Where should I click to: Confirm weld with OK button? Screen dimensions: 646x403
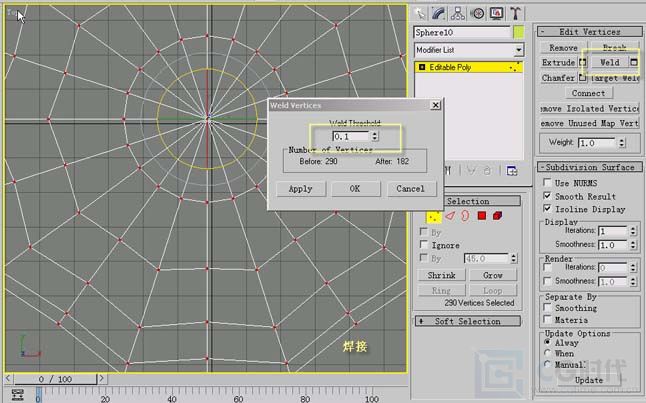(x=355, y=189)
